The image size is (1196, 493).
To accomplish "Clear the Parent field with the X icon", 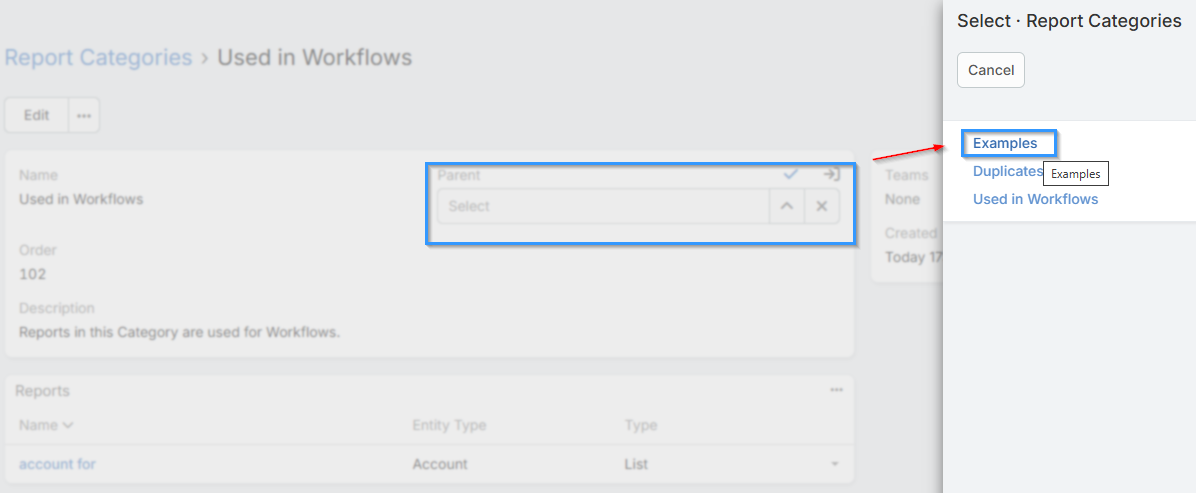I will point(821,206).
